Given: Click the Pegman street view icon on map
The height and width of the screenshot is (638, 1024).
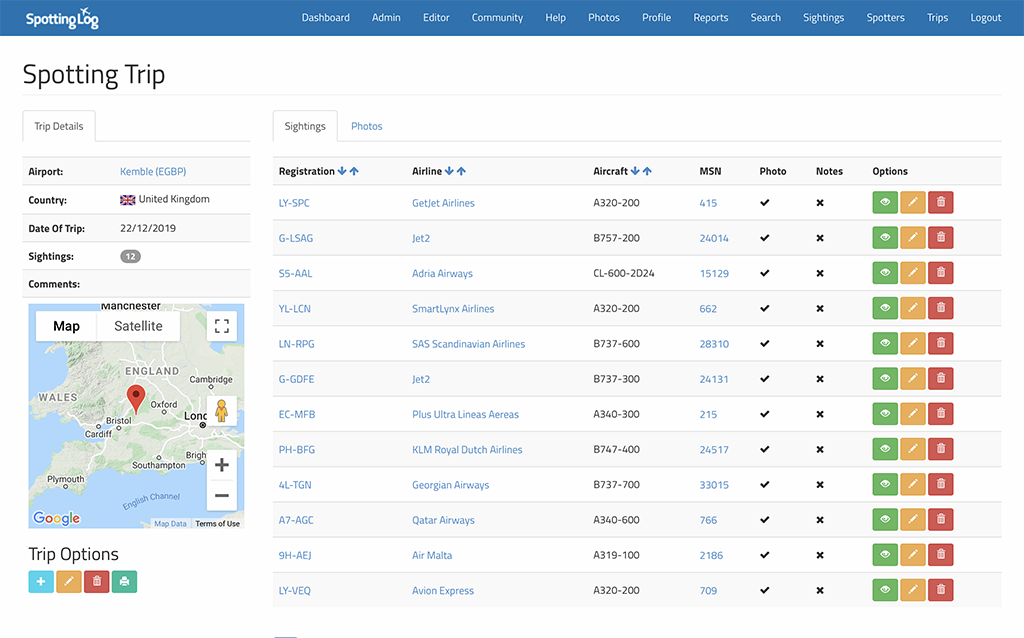Looking at the screenshot, I should [x=222, y=411].
